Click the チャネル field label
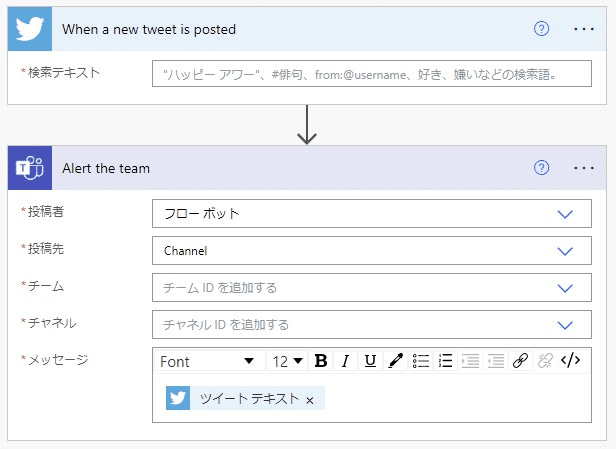 click(x=52, y=323)
